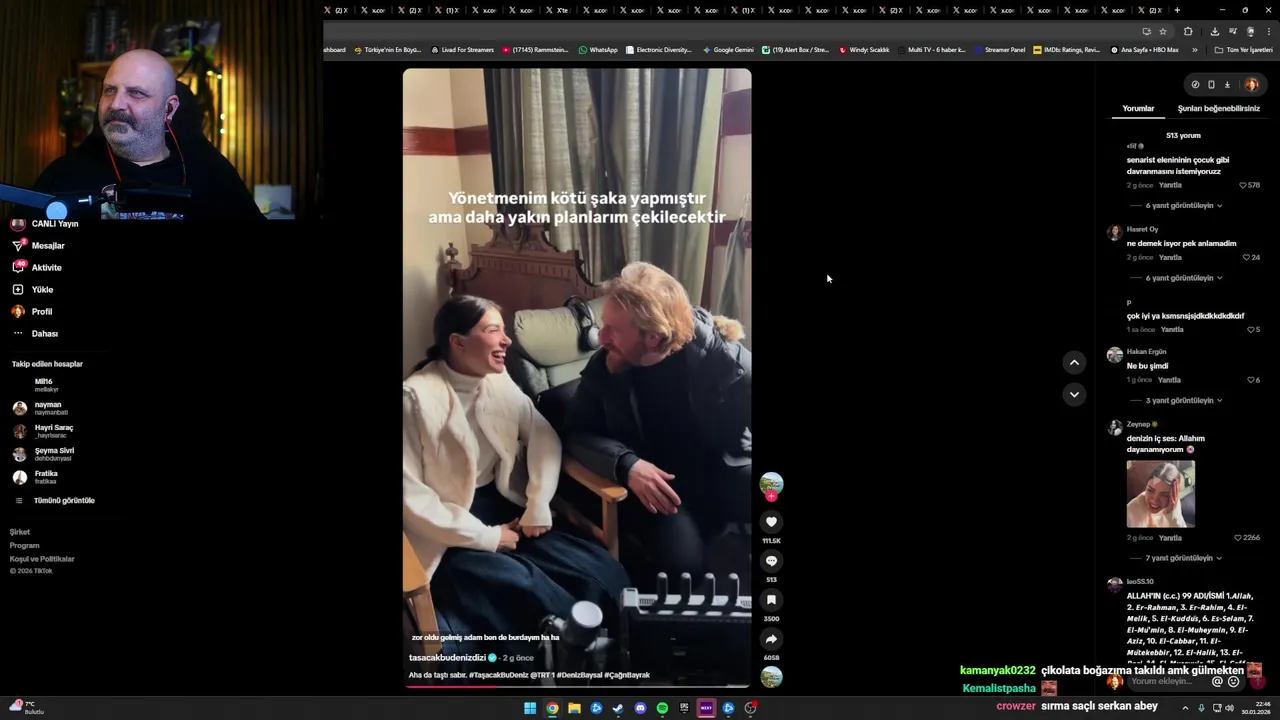
Task: Open the Şirket footer link
Action: point(20,532)
